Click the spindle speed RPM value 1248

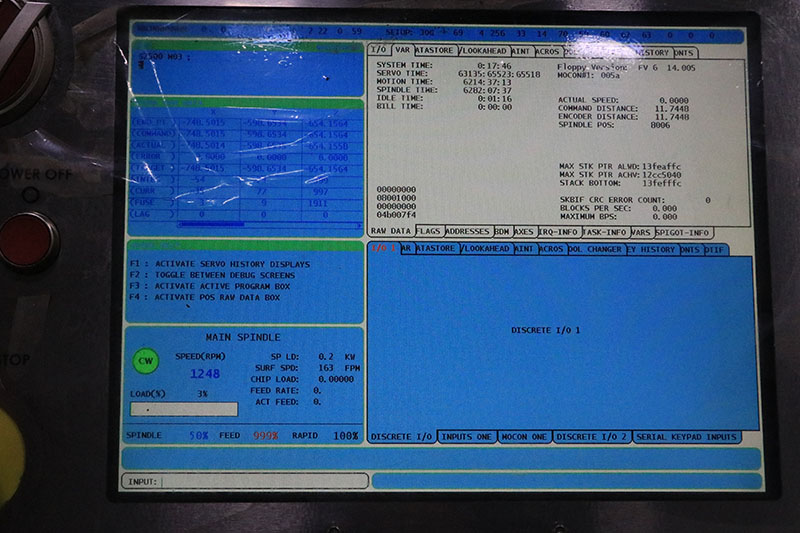point(205,374)
